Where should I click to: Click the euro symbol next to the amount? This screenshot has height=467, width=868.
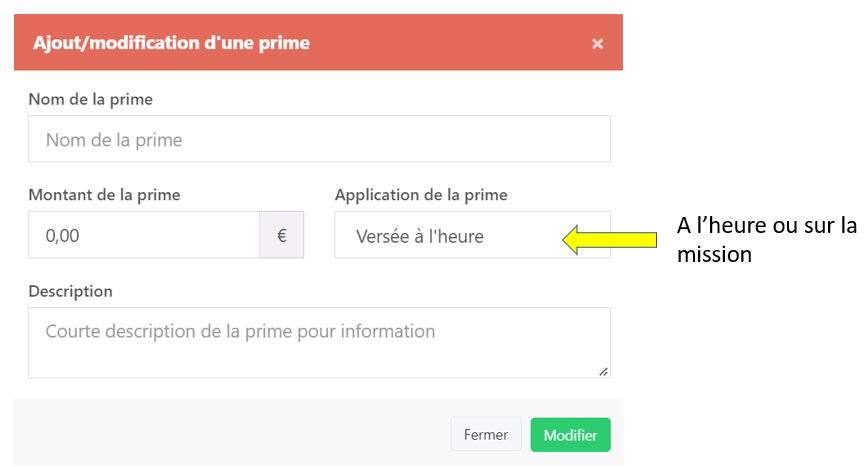pyautogui.click(x=281, y=236)
